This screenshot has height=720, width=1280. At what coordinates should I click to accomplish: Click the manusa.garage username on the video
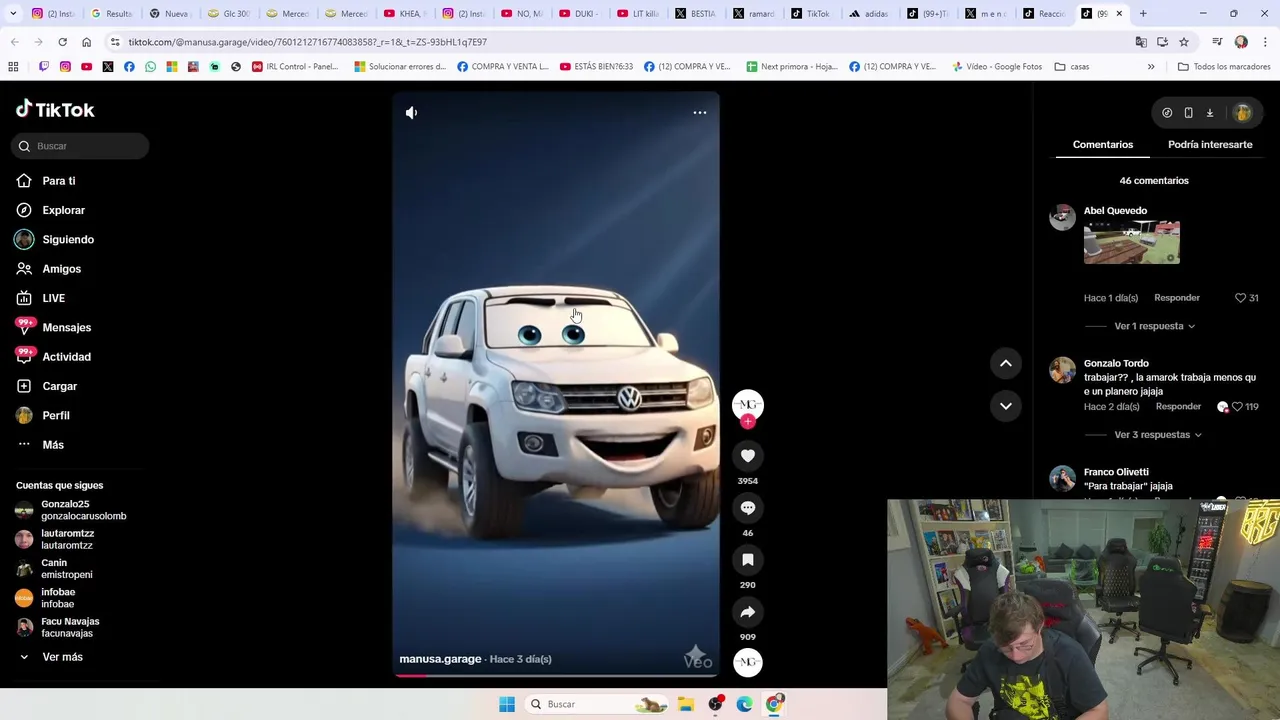pos(440,659)
